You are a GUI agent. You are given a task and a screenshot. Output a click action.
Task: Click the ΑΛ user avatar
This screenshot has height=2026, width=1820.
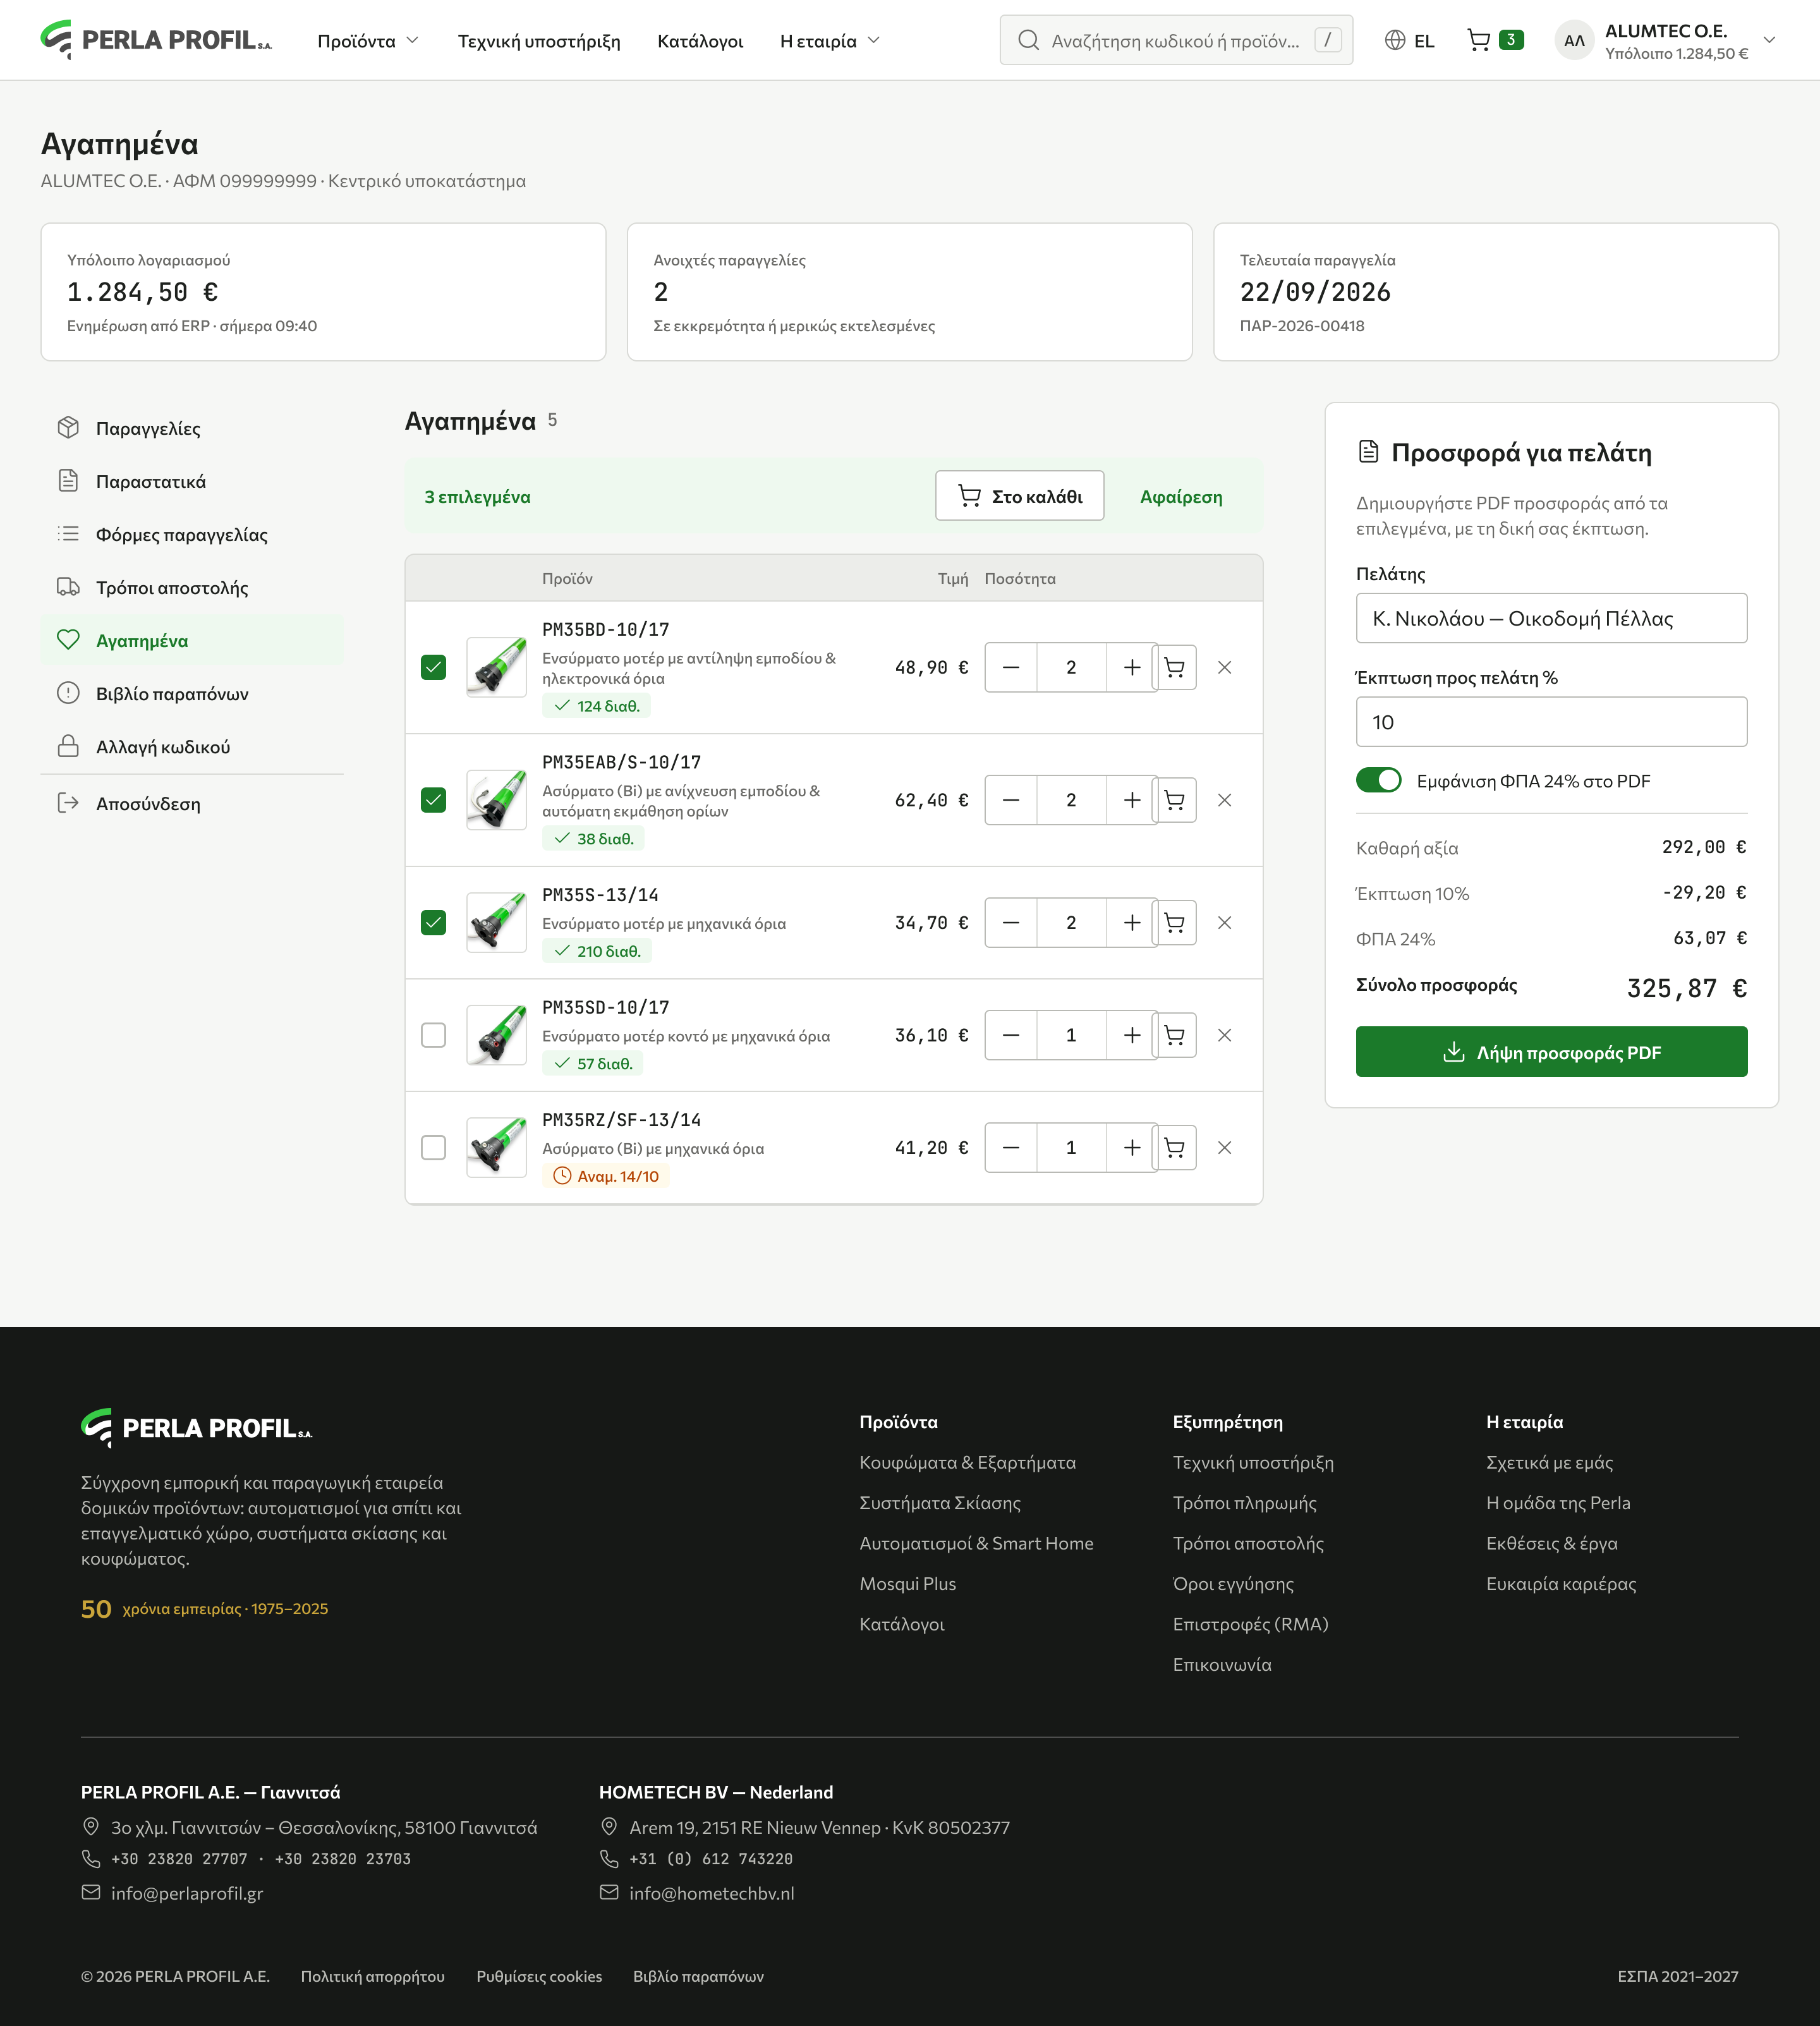click(1574, 40)
